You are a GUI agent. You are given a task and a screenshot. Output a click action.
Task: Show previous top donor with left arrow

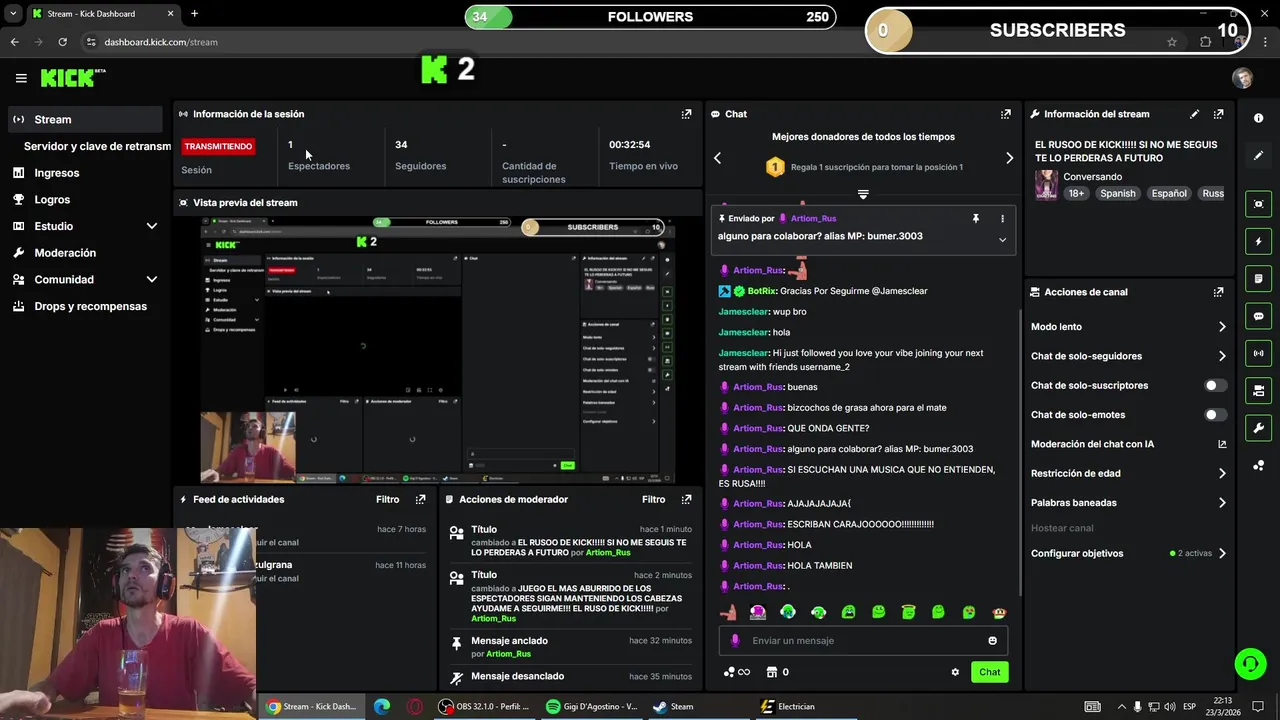(x=717, y=158)
